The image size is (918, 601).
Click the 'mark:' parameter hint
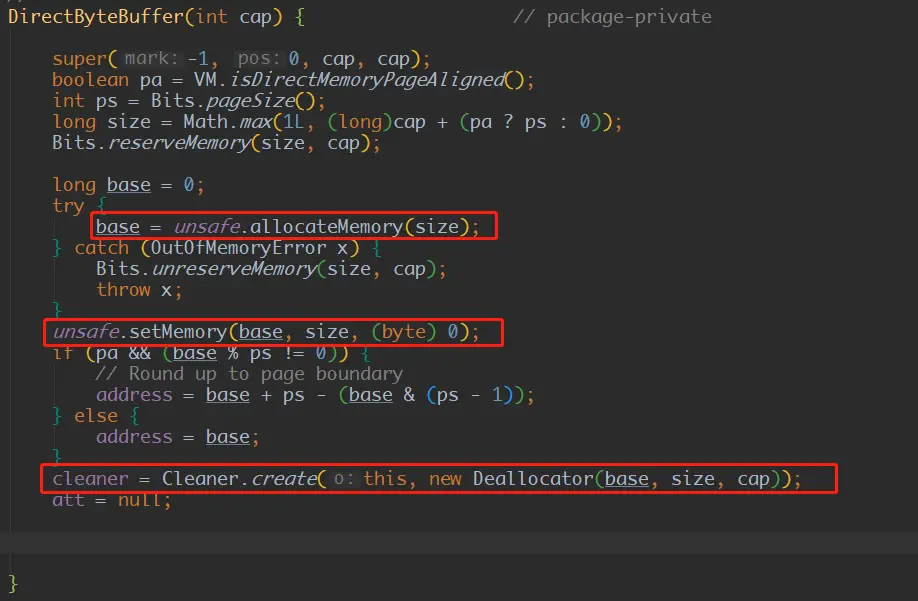click(150, 59)
